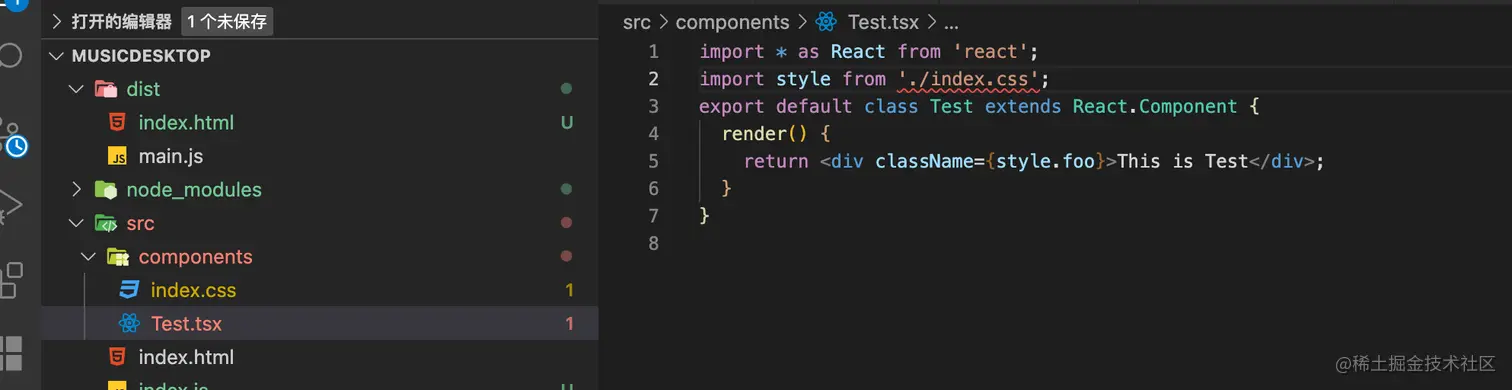Click the React icon next to Test.tsx in explorer
The image size is (1512, 390).
pos(129,324)
